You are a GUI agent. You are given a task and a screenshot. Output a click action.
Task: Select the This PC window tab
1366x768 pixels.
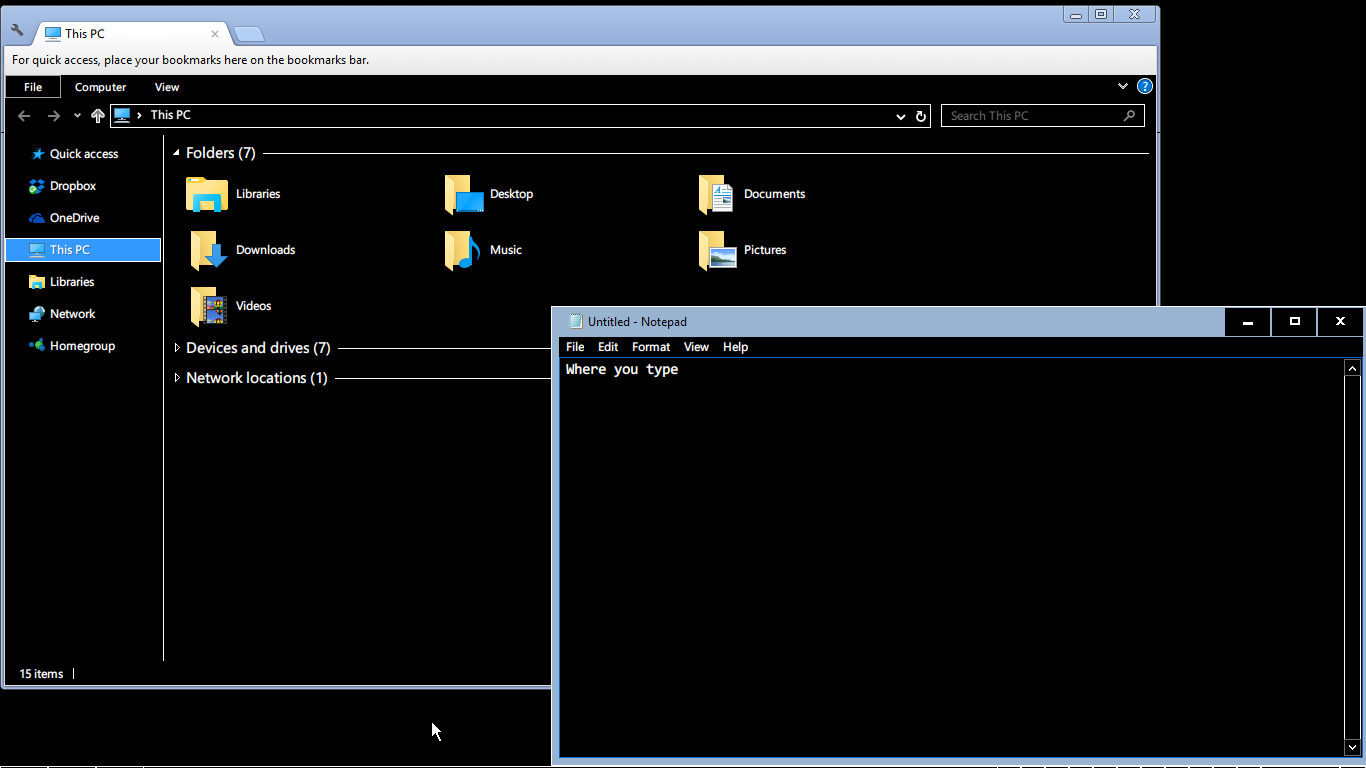tap(132, 34)
